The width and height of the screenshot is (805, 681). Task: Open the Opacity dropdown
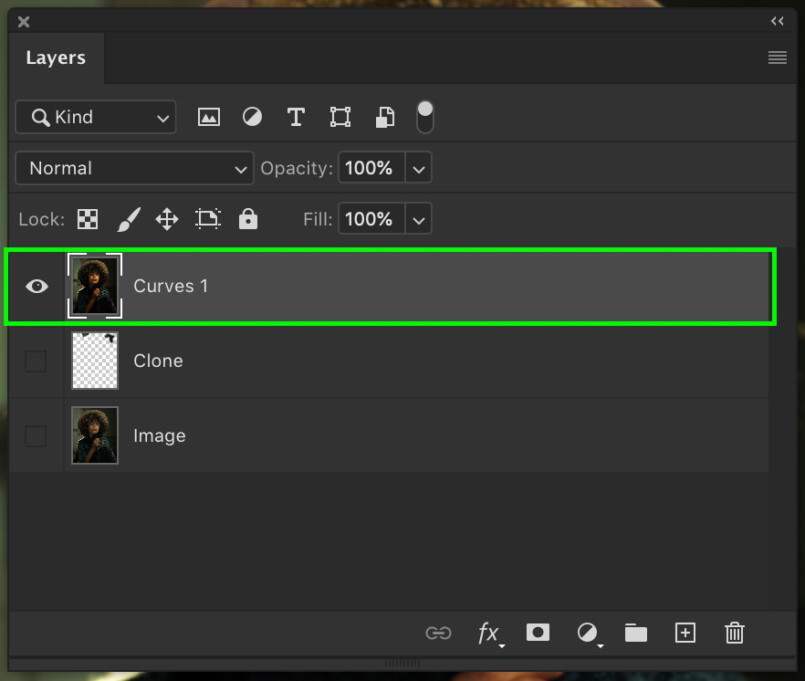coord(418,168)
